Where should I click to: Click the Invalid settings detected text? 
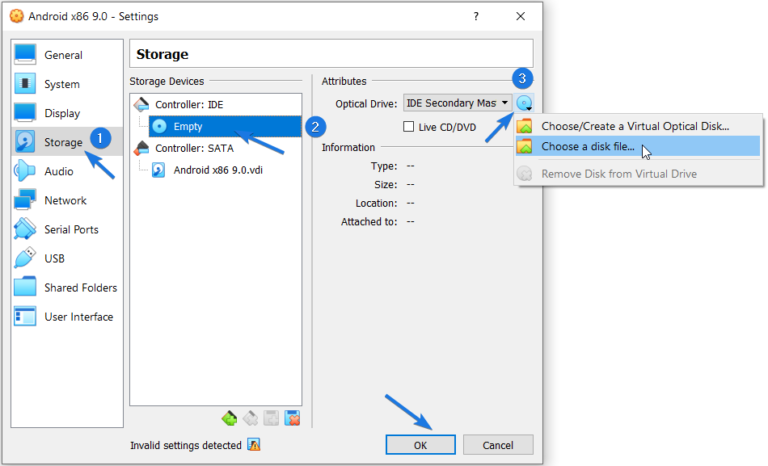click(186, 445)
